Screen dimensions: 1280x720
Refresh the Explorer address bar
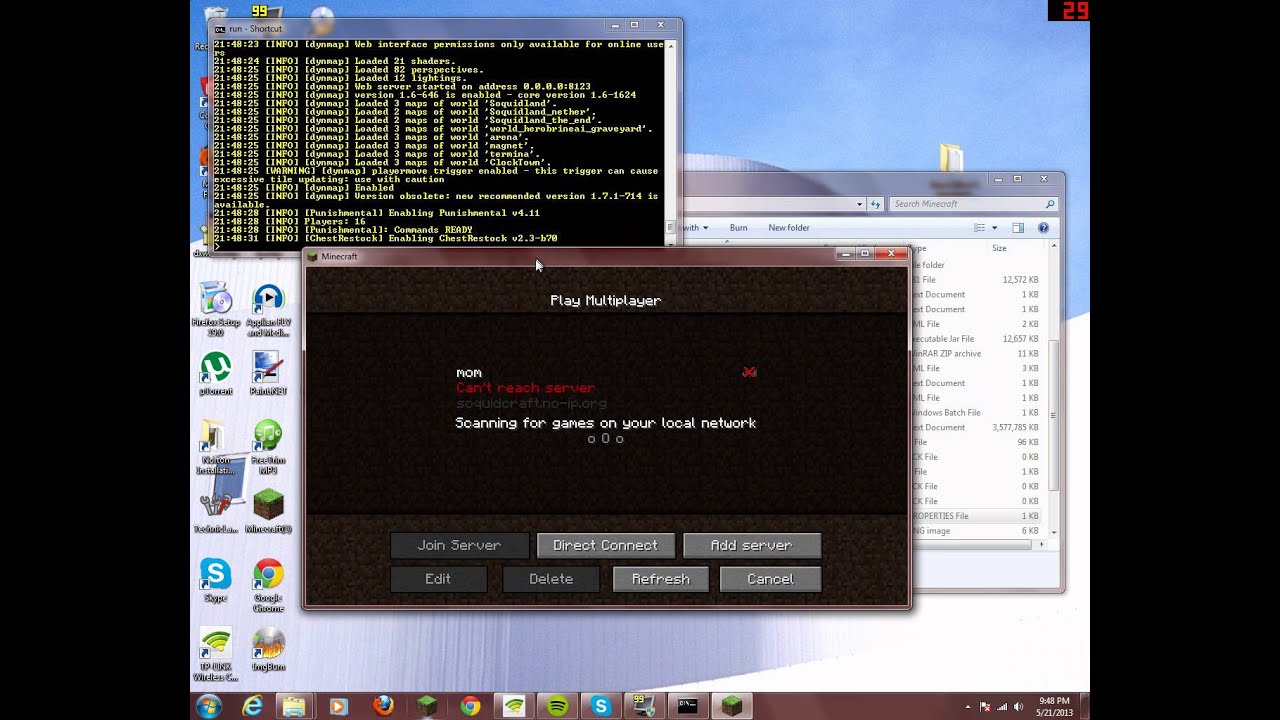coord(876,204)
